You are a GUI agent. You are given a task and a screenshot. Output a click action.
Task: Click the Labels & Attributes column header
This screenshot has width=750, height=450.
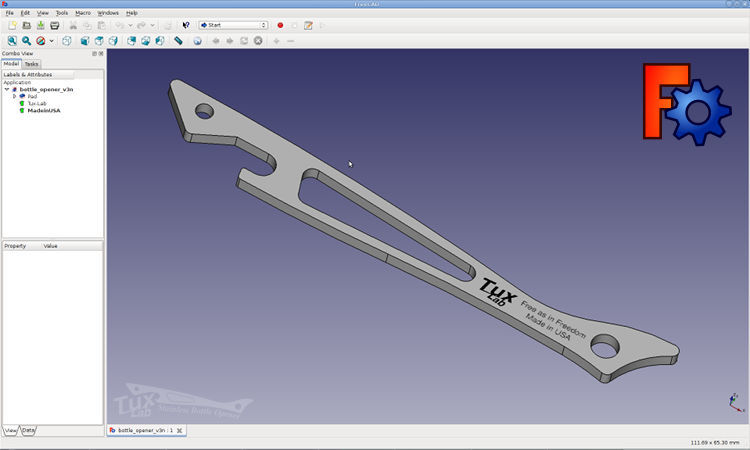pos(38,75)
